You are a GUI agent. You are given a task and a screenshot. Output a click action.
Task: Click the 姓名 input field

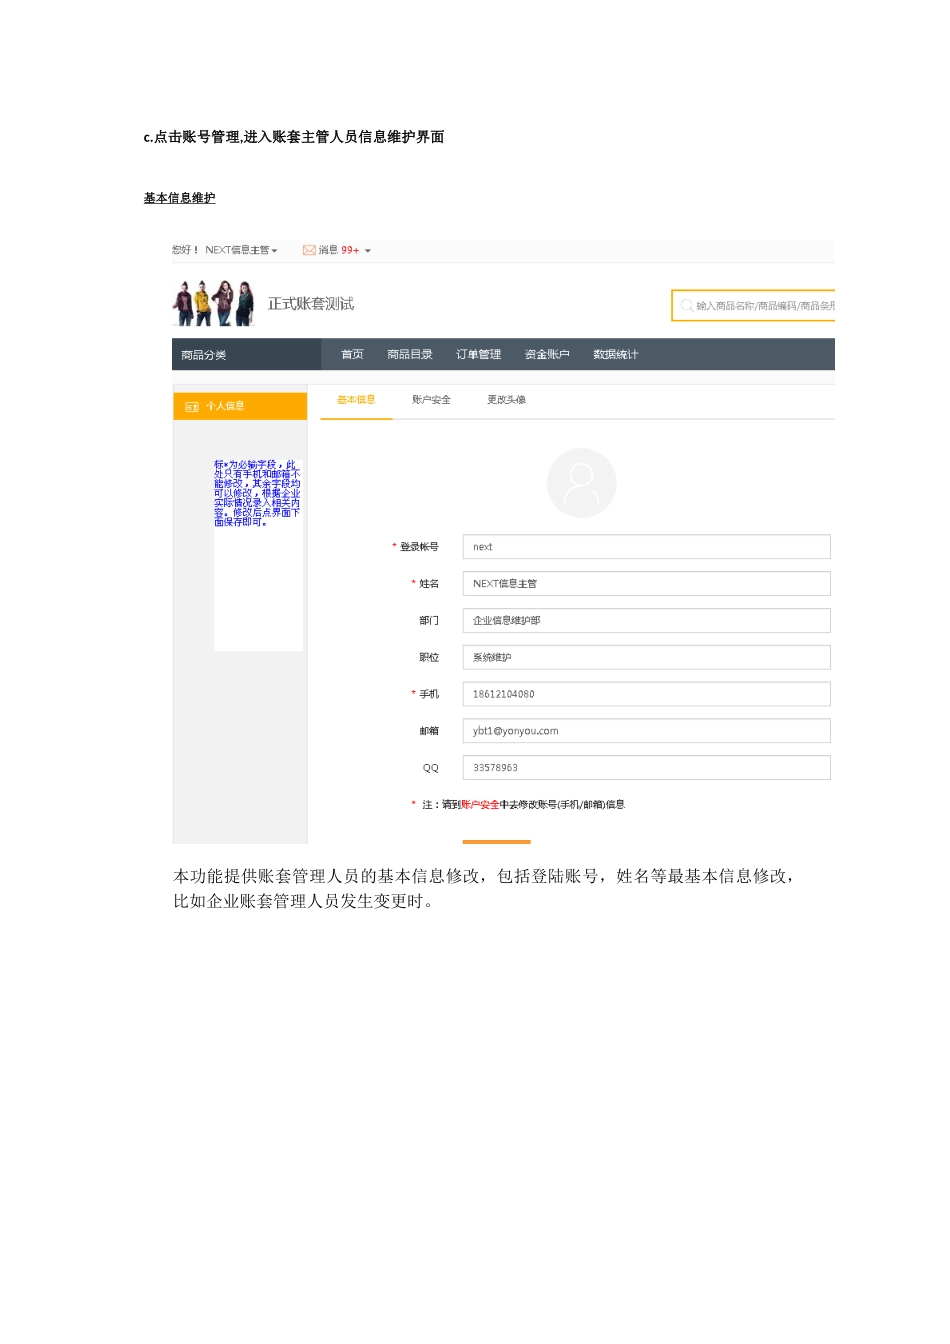click(x=646, y=584)
